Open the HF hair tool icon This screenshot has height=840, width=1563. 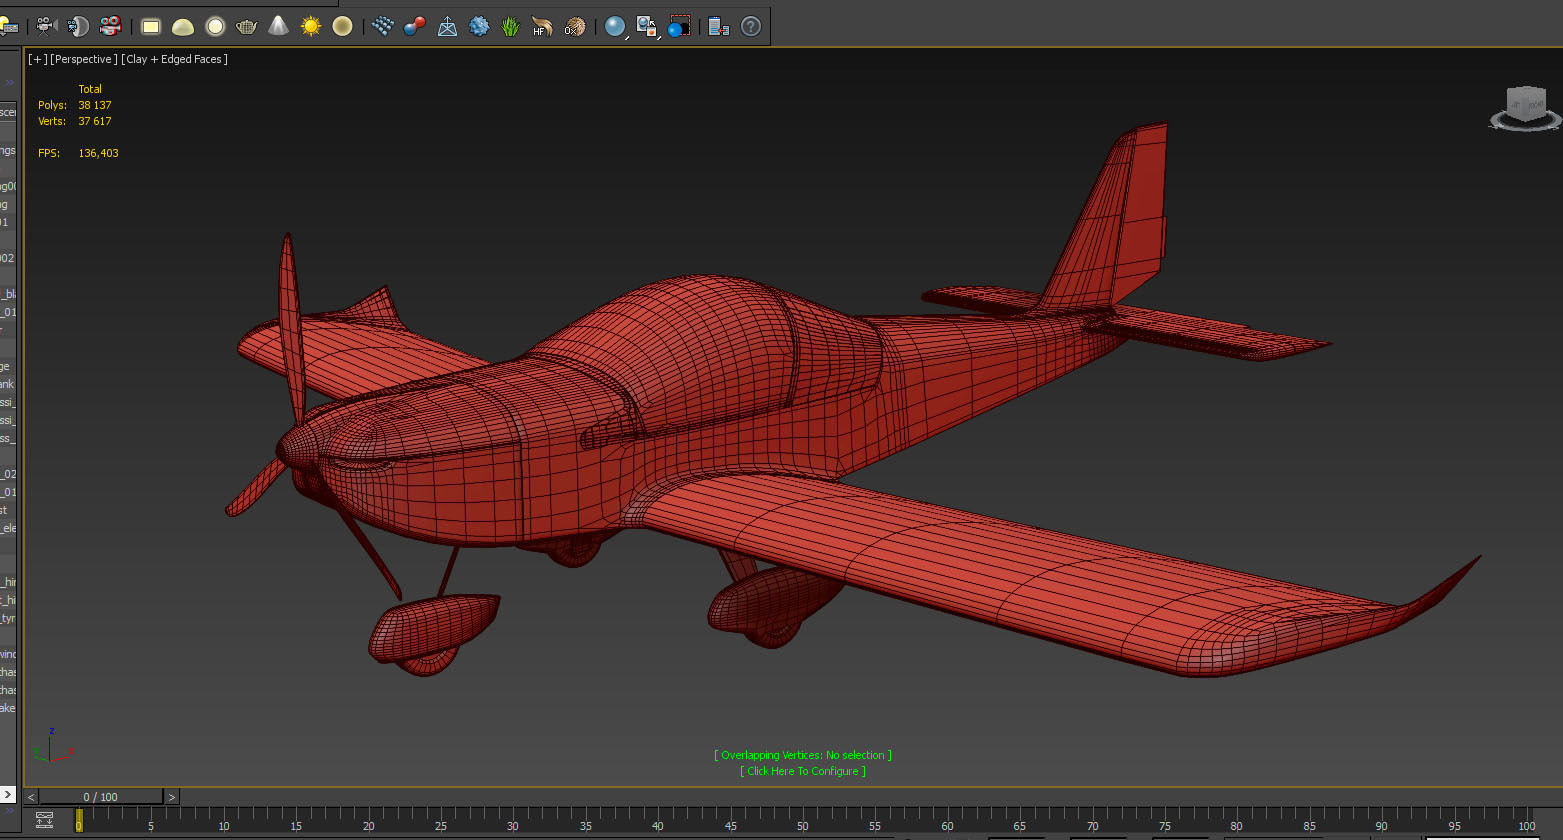(543, 26)
